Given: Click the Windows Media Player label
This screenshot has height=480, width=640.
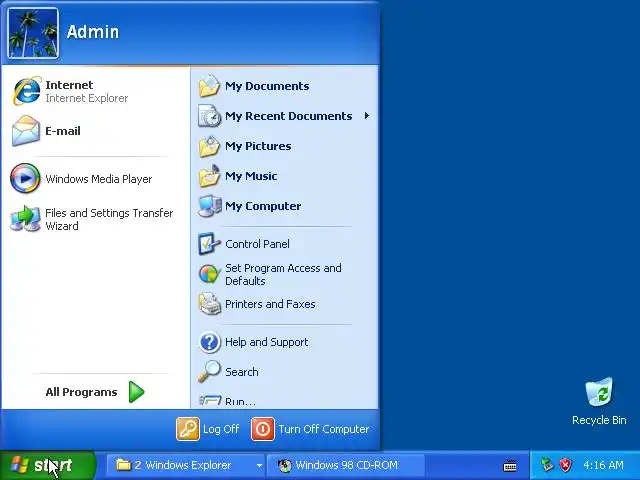Looking at the screenshot, I should point(99,179).
